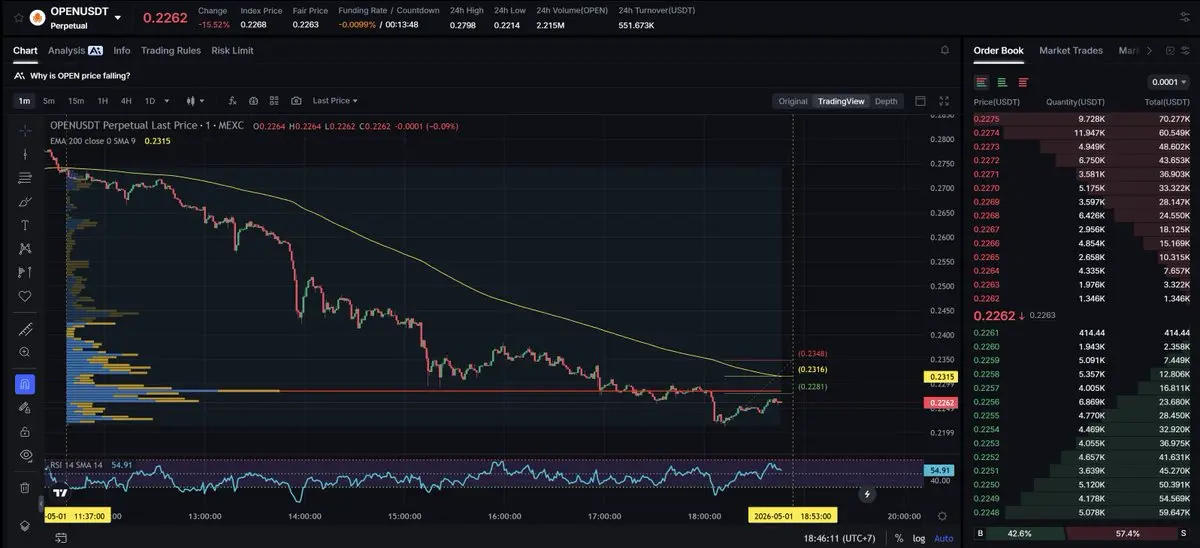1200x548 pixels.
Task: Switch to the TradingView chart view
Action: (x=841, y=101)
